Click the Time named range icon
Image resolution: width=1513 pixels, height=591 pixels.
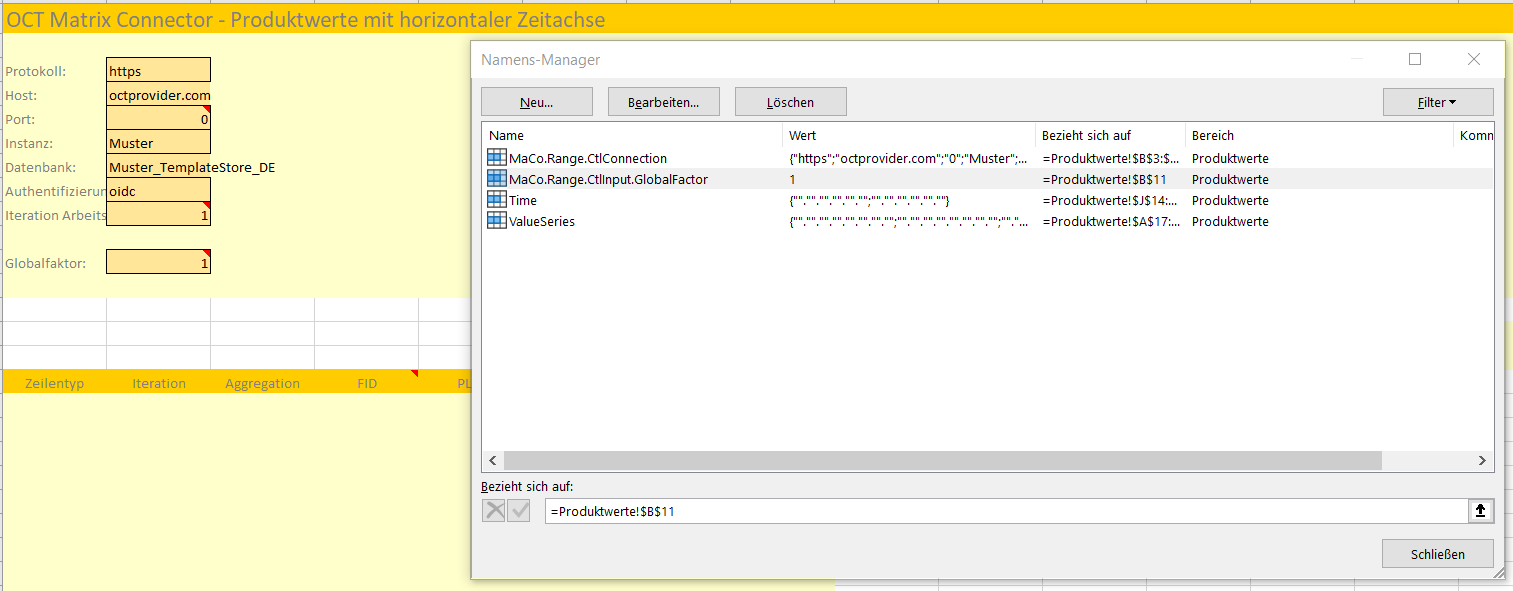[496, 200]
